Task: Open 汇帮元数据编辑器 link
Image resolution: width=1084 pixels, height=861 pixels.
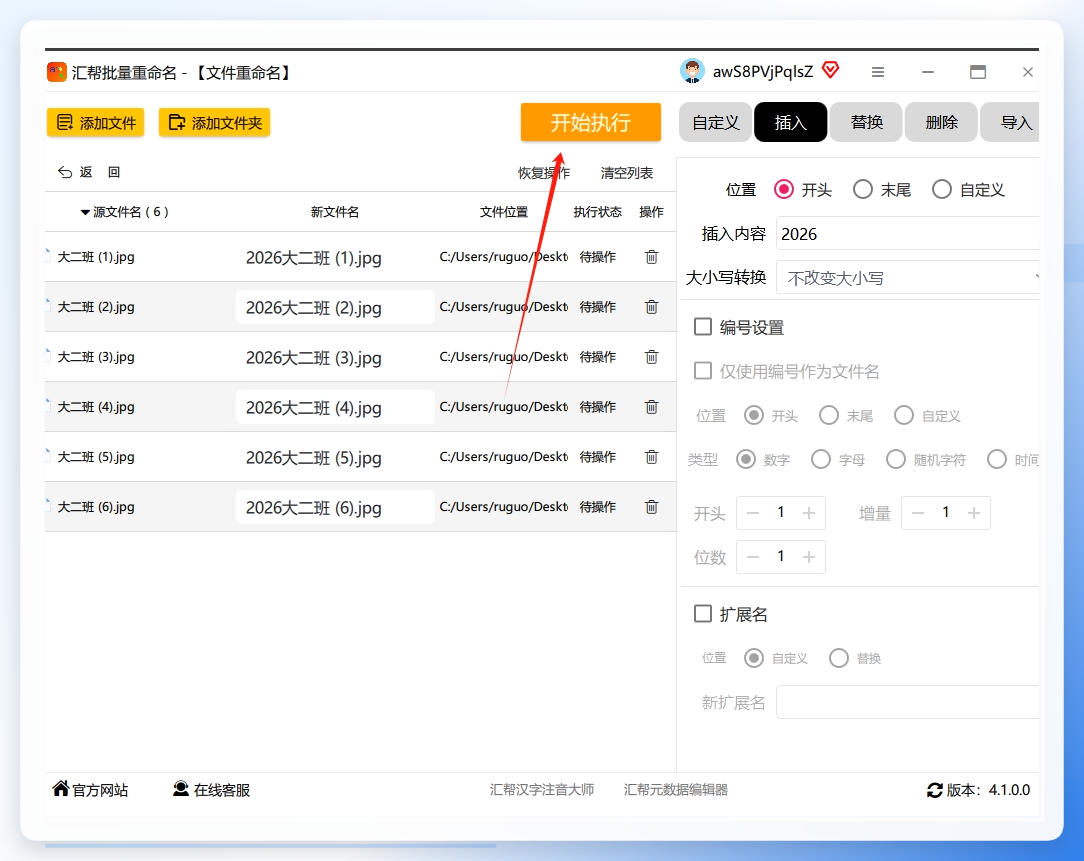Action: pyautogui.click(x=675, y=790)
